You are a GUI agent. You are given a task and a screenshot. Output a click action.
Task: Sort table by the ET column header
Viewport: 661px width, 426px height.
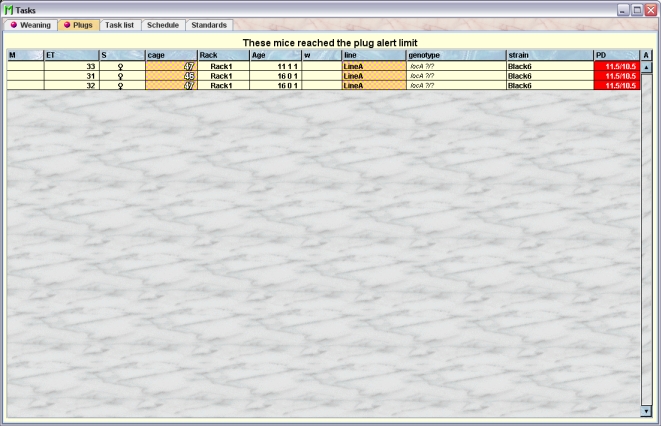click(70, 55)
